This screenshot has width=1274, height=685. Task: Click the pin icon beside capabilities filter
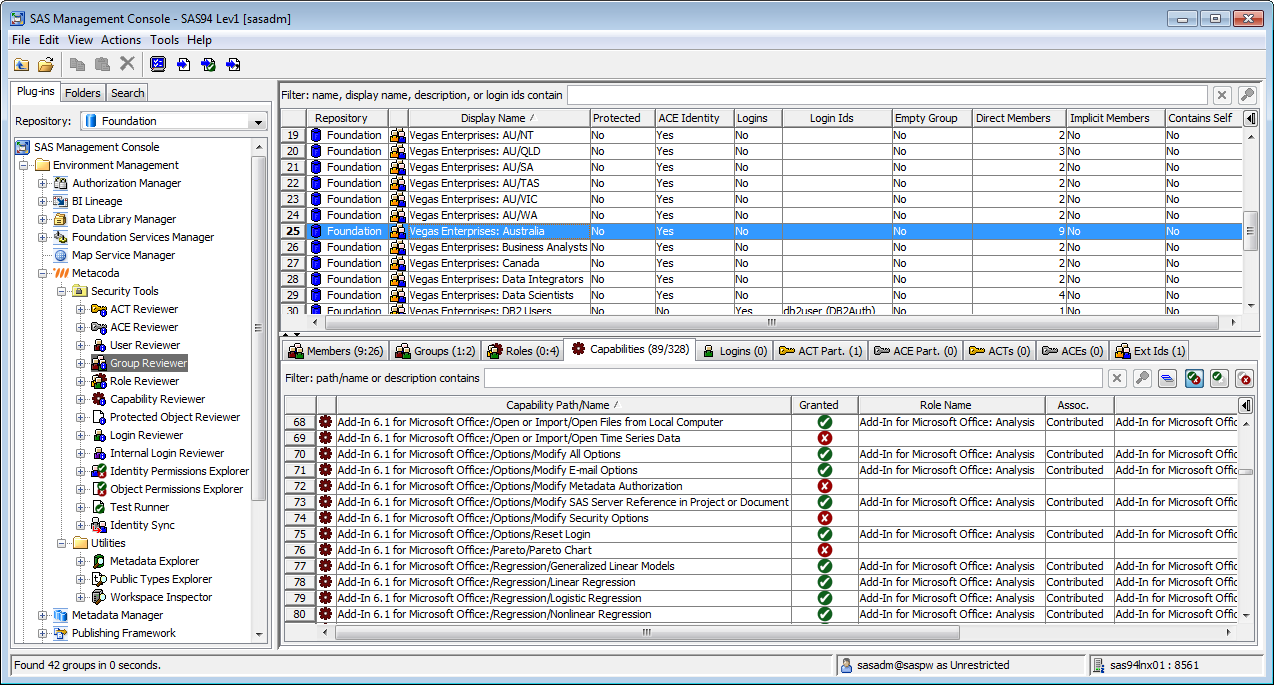[1141, 378]
